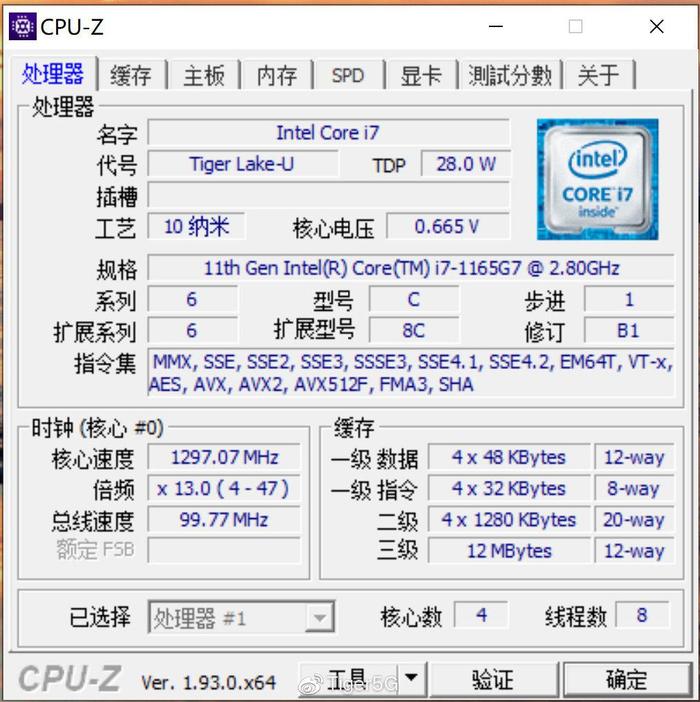This screenshot has width=700, height=702.
Task: Switch to the 显卡 tab
Action: click(x=421, y=75)
